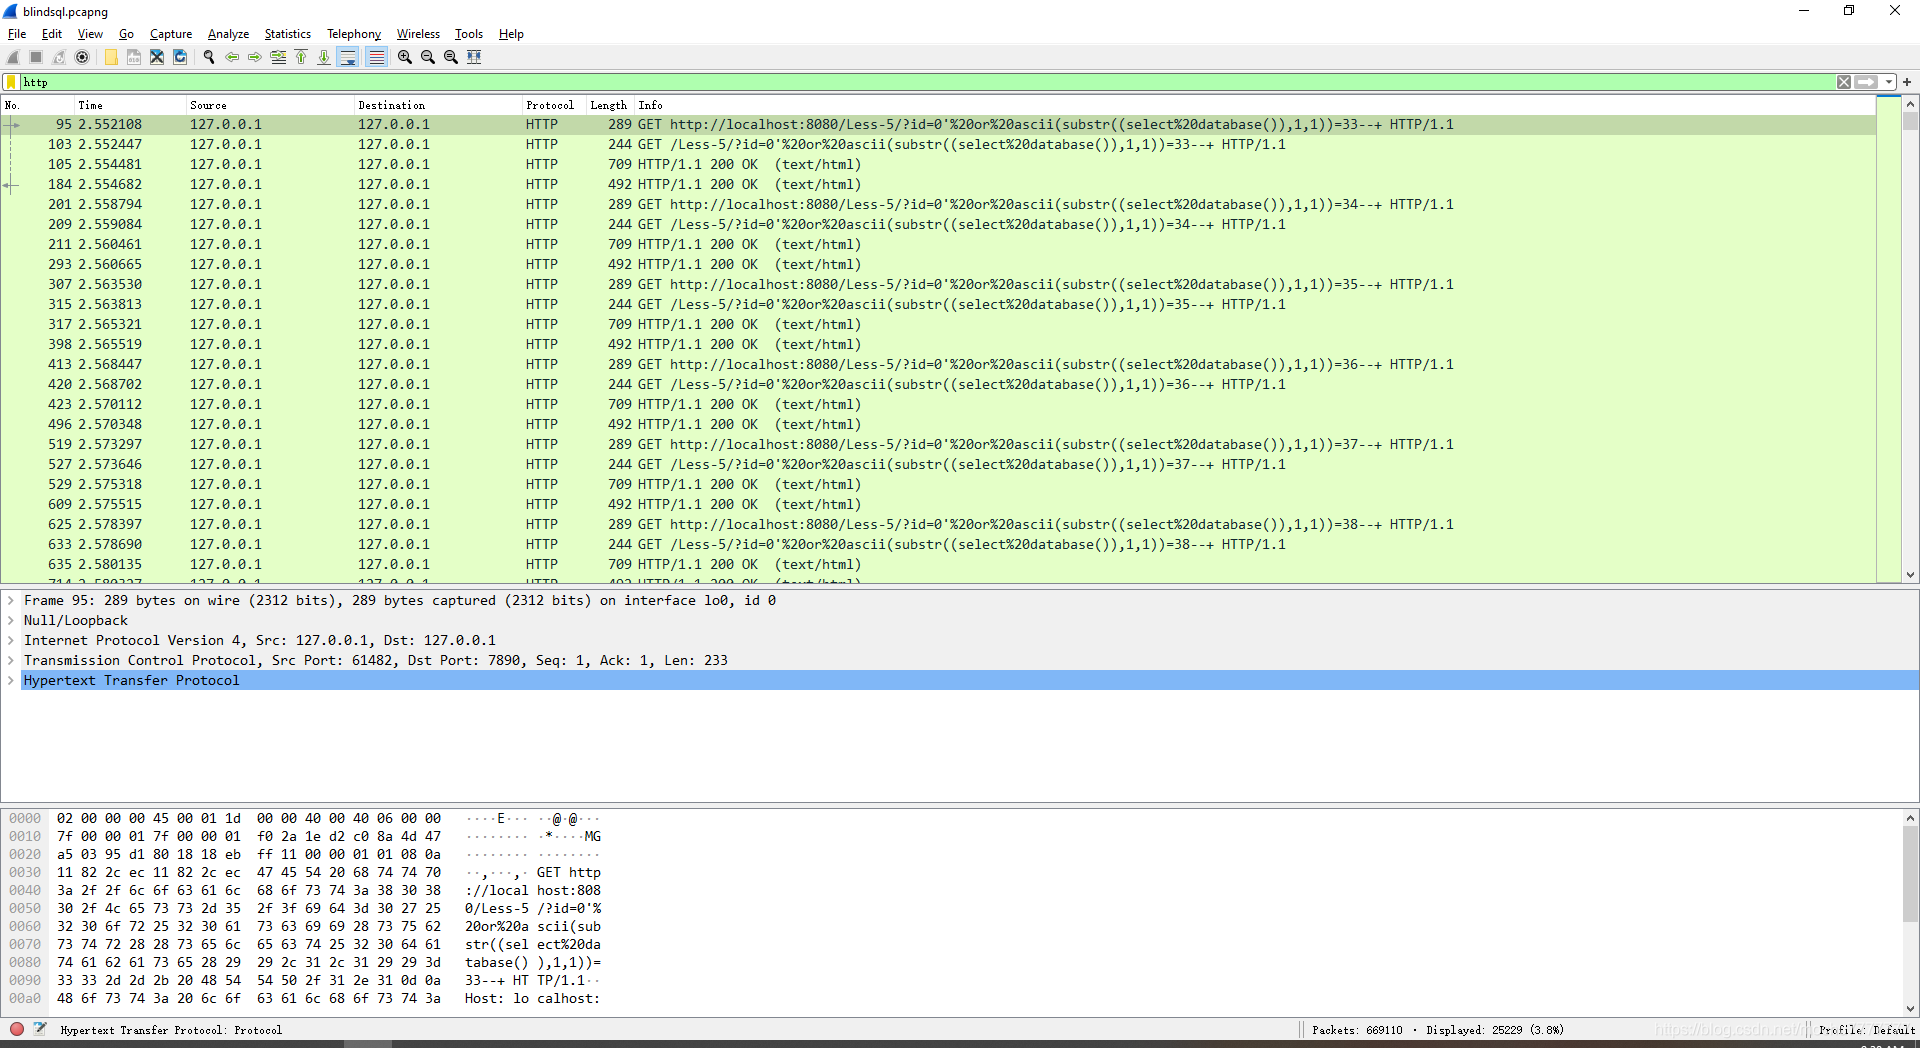Zoom in on packet text
This screenshot has height=1048, width=1920.
405,57
